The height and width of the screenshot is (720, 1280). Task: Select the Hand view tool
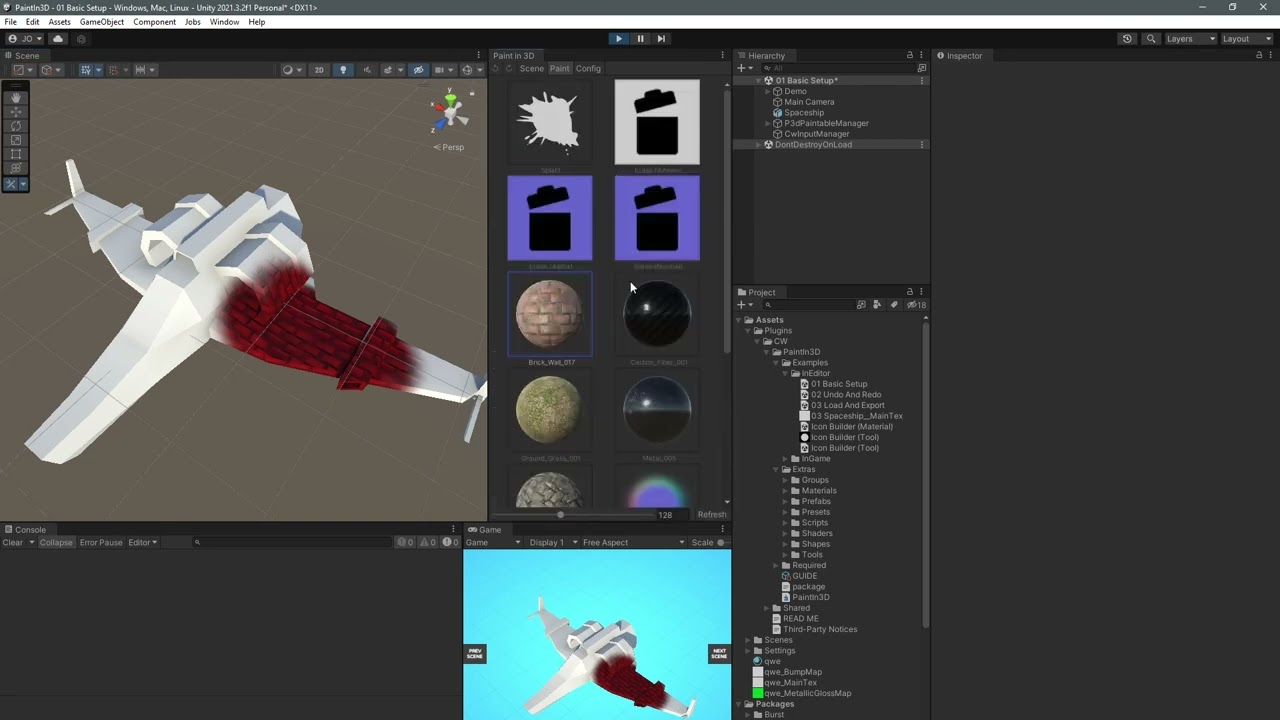click(x=15, y=98)
